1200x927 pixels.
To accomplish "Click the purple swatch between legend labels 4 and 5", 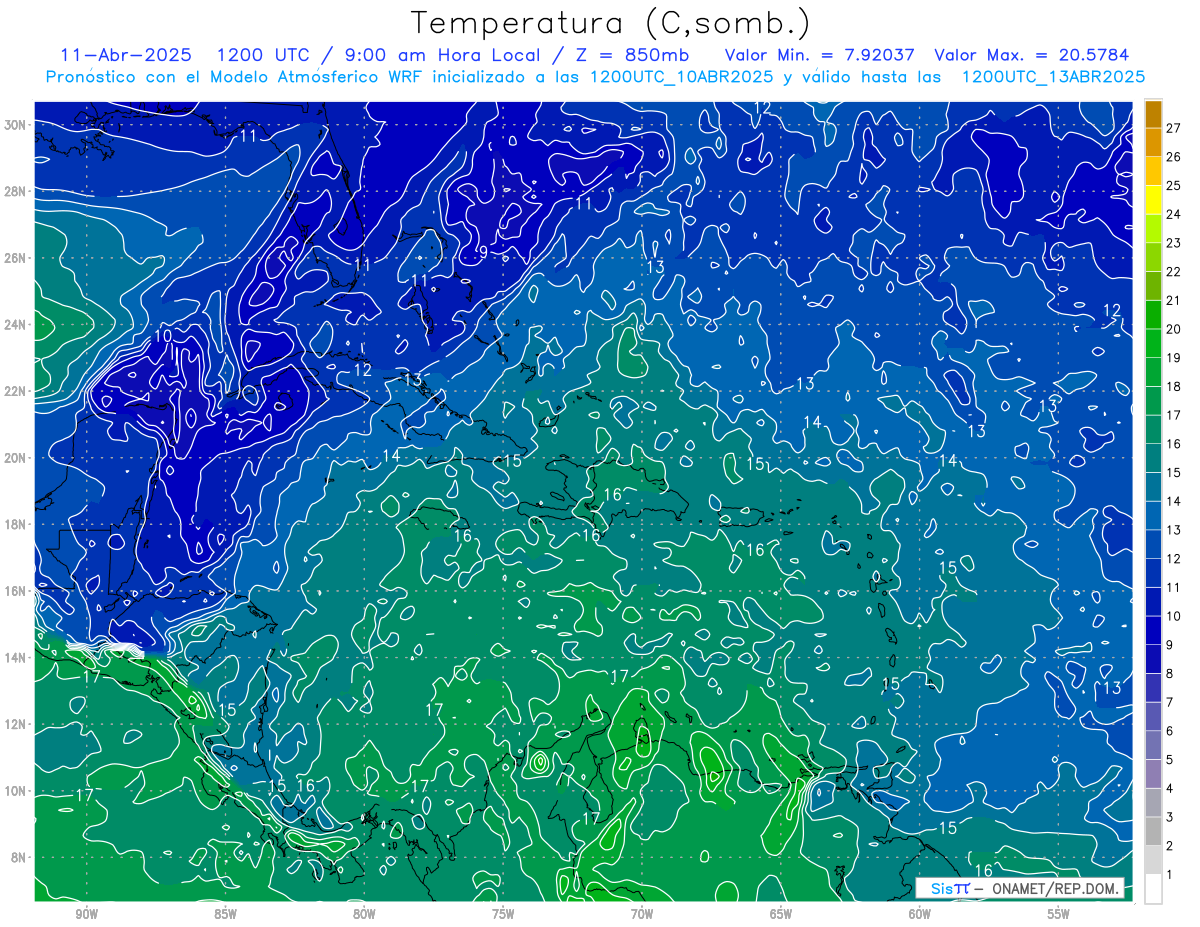I will (1153, 773).
